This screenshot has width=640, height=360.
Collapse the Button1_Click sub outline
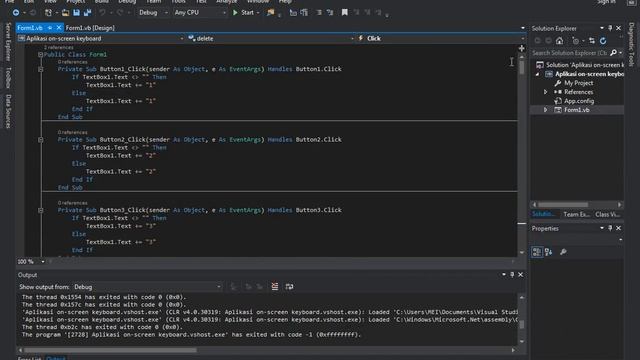click(40, 69)
